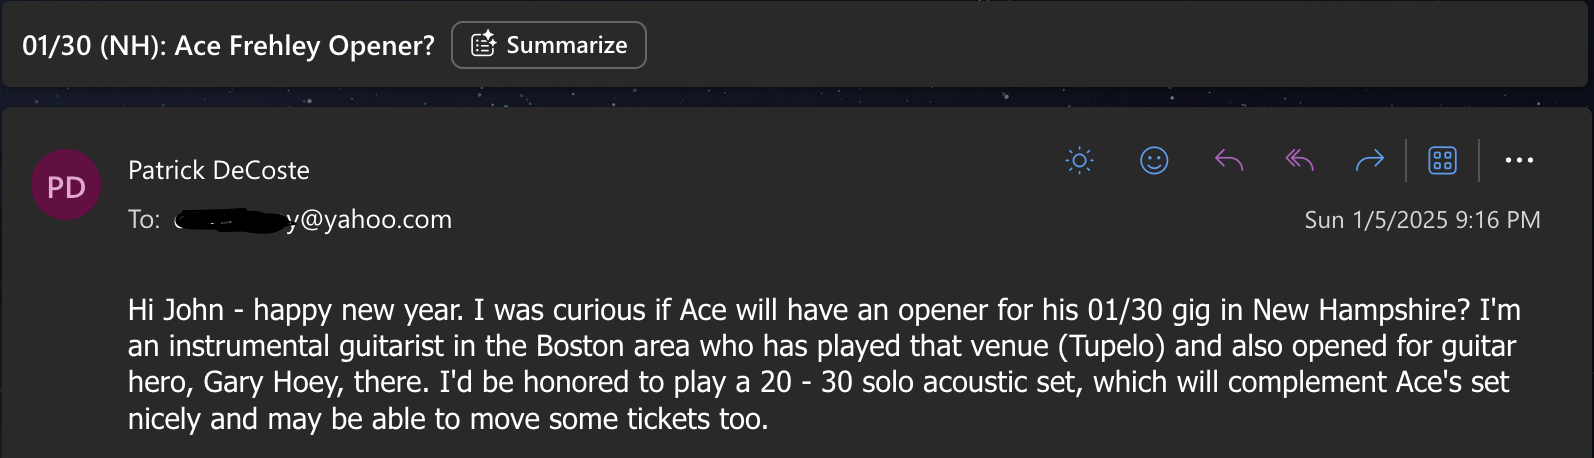Click the word 'Boston' in the message

point(580,346)
